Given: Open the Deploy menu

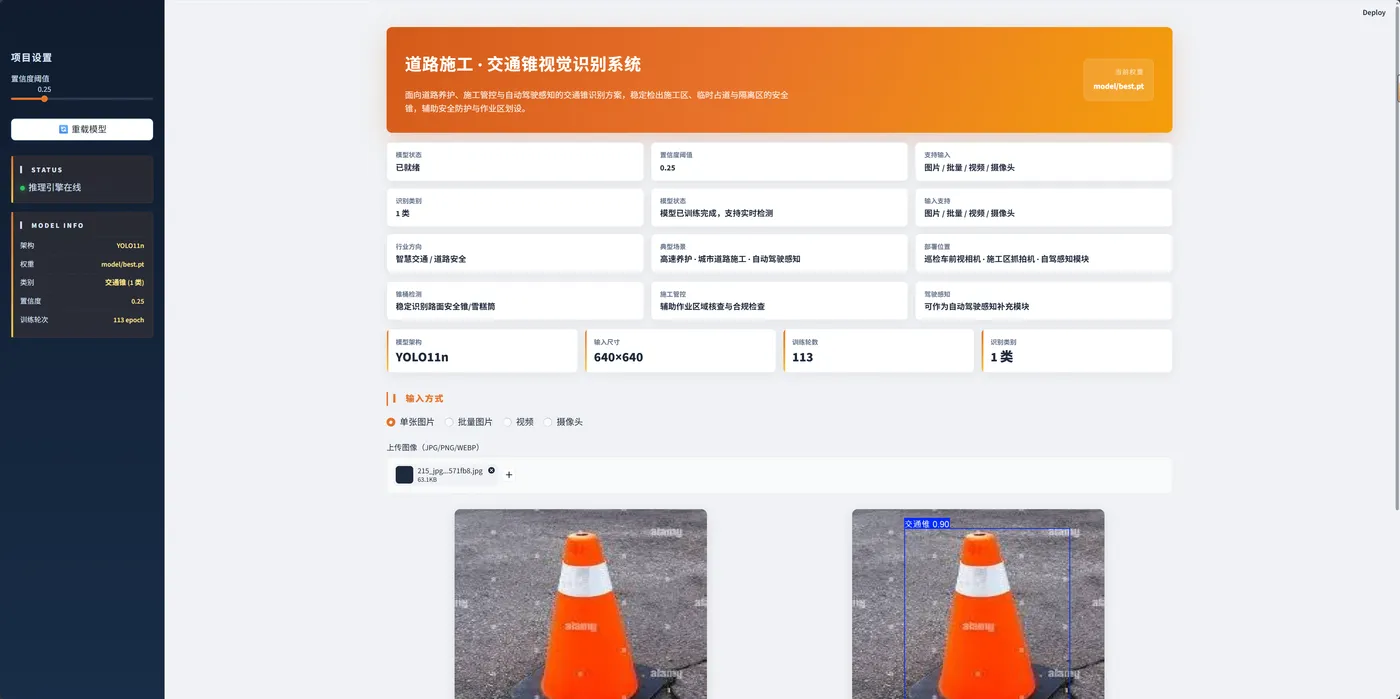Looking at the screenshot, I should (x=1374, y=12).
